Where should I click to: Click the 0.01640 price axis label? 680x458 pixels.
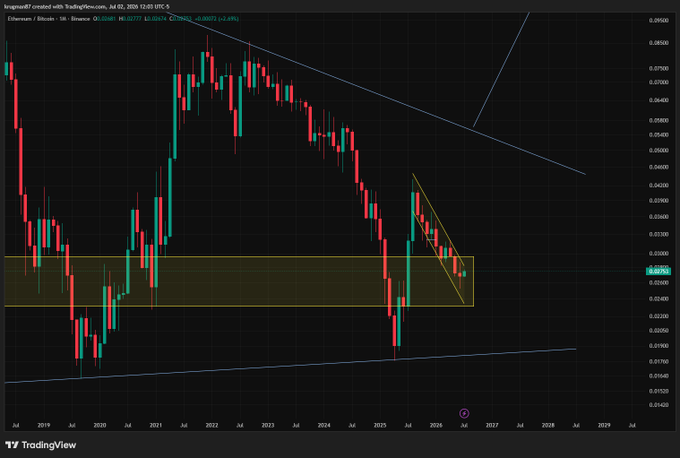(x=658, y=376)
